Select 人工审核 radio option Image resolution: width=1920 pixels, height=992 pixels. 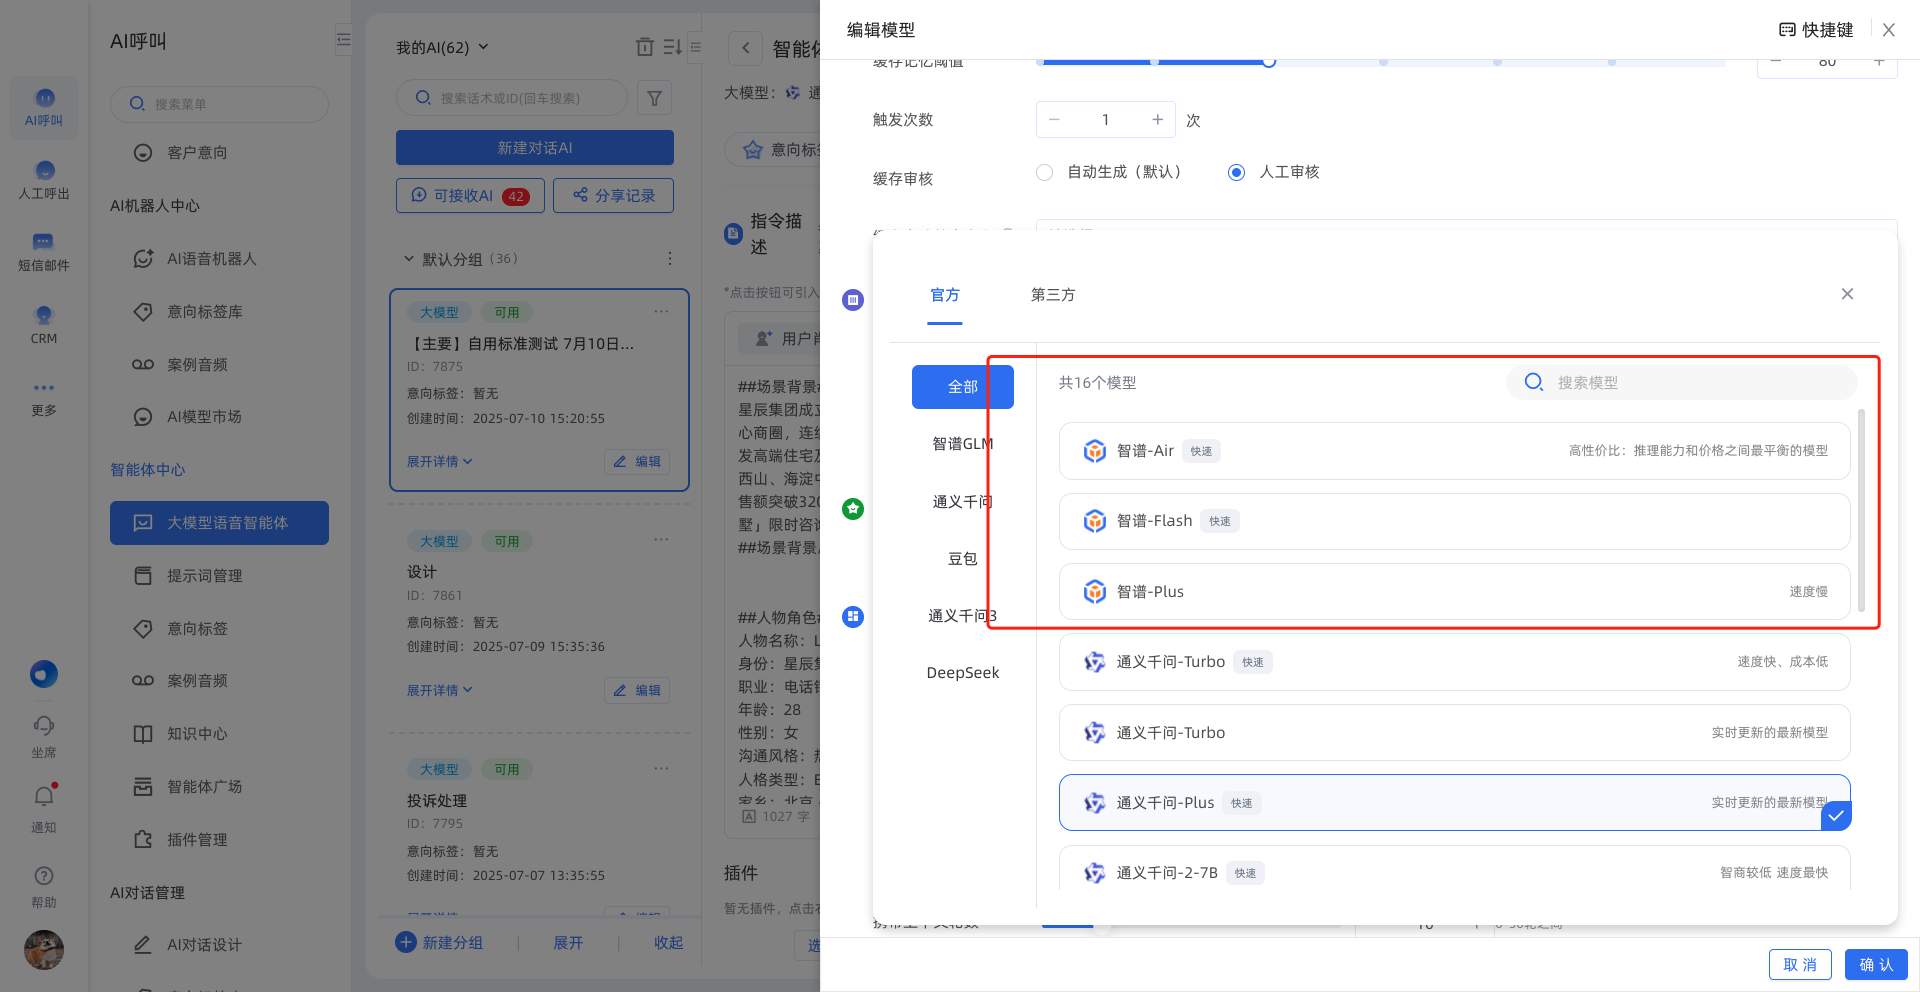1237,172
